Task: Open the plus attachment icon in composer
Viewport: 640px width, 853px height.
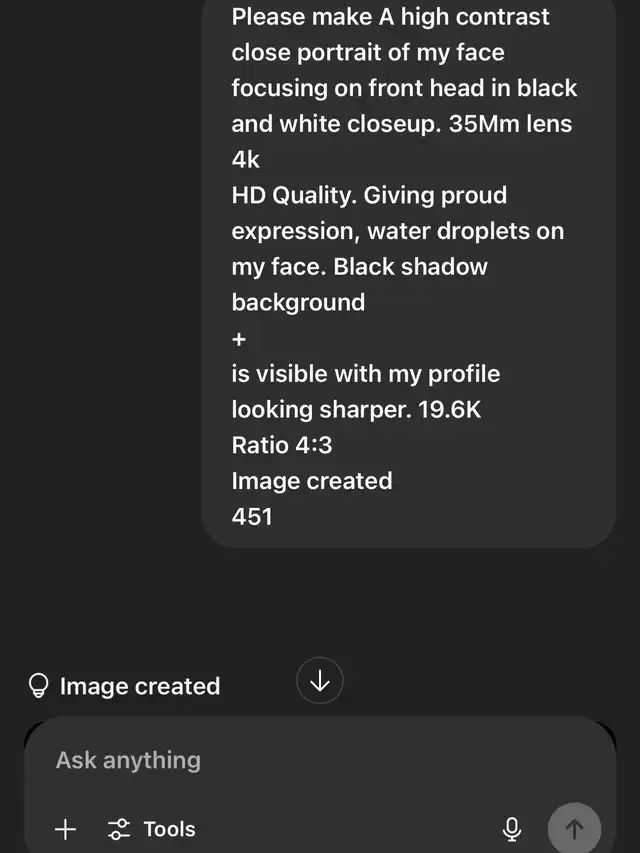Action: pyautogui.click(x=65, y=830)
